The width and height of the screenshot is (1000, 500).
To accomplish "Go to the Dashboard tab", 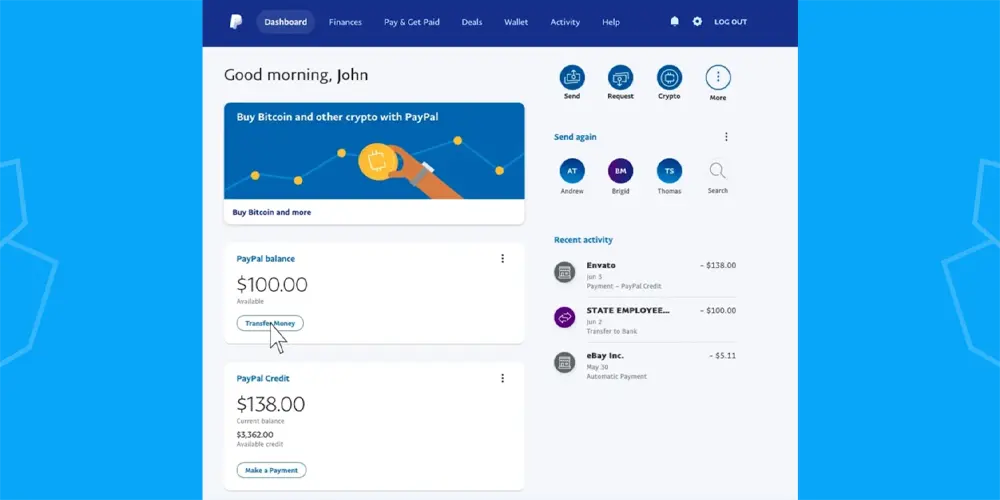I will pos(286,22).
